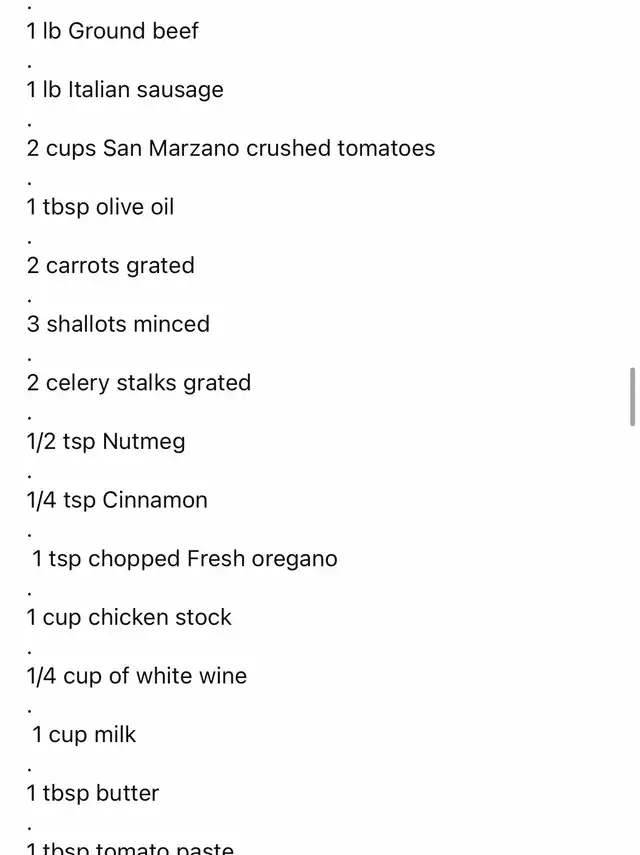Screen dimensions: 640x855
Task: Select the '1/4 tsp Cinnamon' line
Action: (117, 500)
